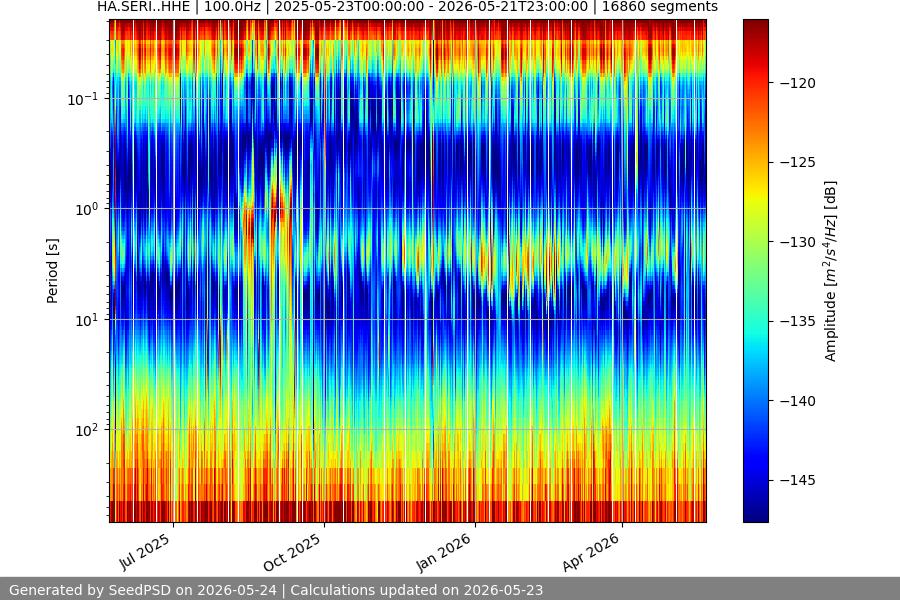
Task: Click the -120 colorbar tick label
Action: tap(798, 83)
